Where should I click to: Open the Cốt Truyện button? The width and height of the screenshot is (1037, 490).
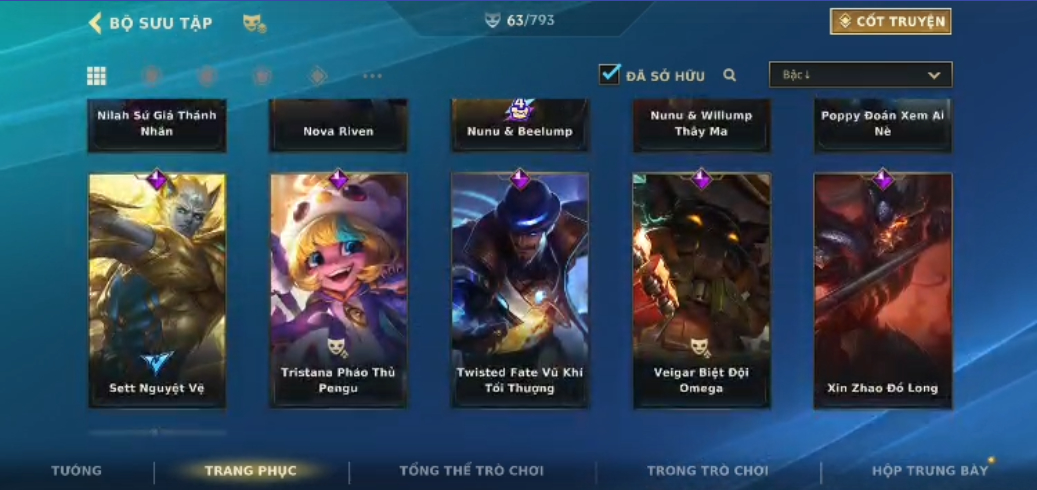(891, 22)
